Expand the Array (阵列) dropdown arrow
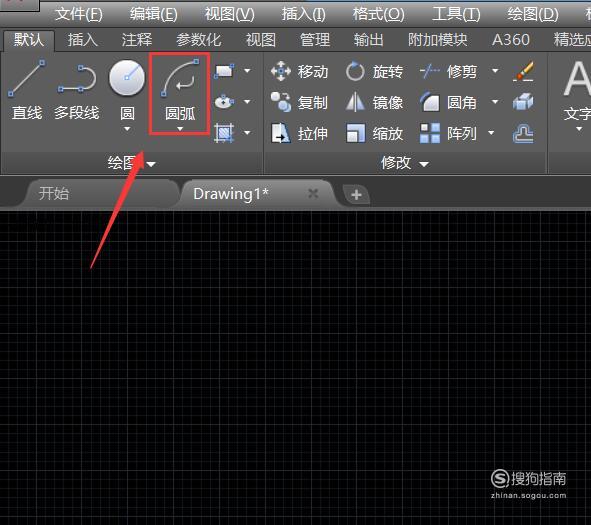Image resolution: width=591 pixels, height=525 pixels. coord(491,132)
